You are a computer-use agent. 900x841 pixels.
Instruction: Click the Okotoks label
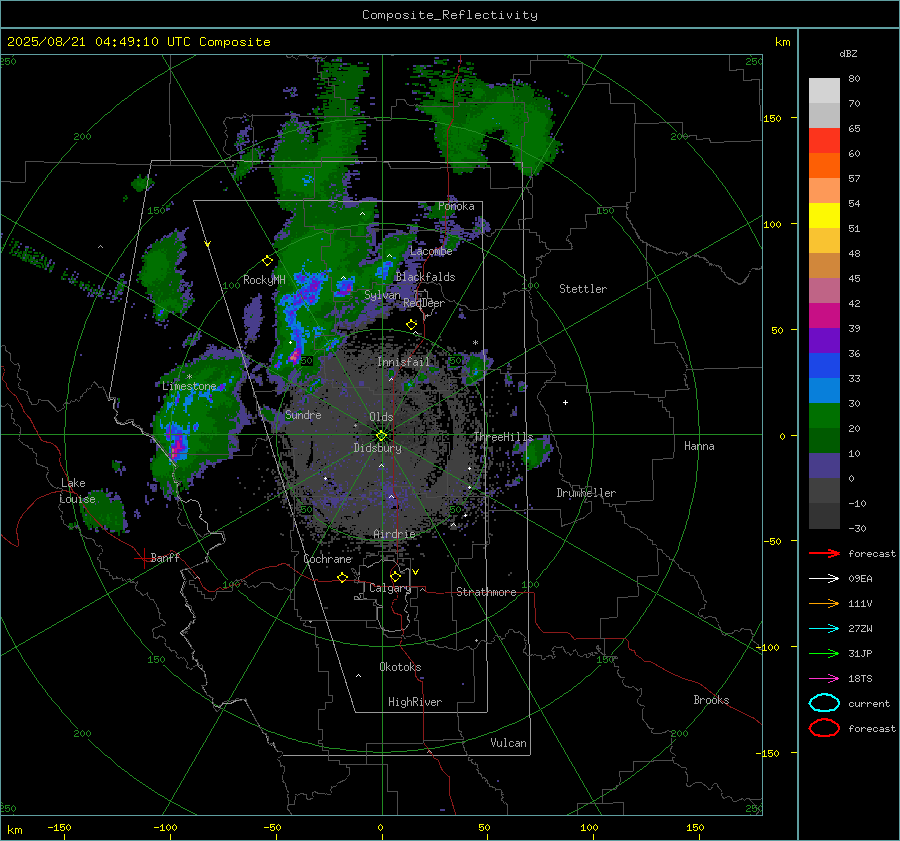(x=400, y=667)
